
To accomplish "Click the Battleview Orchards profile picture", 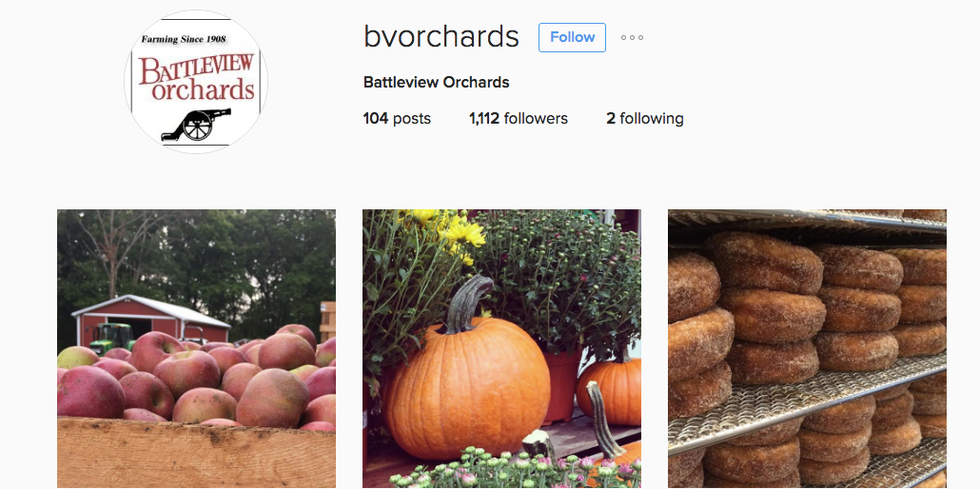I will pos(196,81).
